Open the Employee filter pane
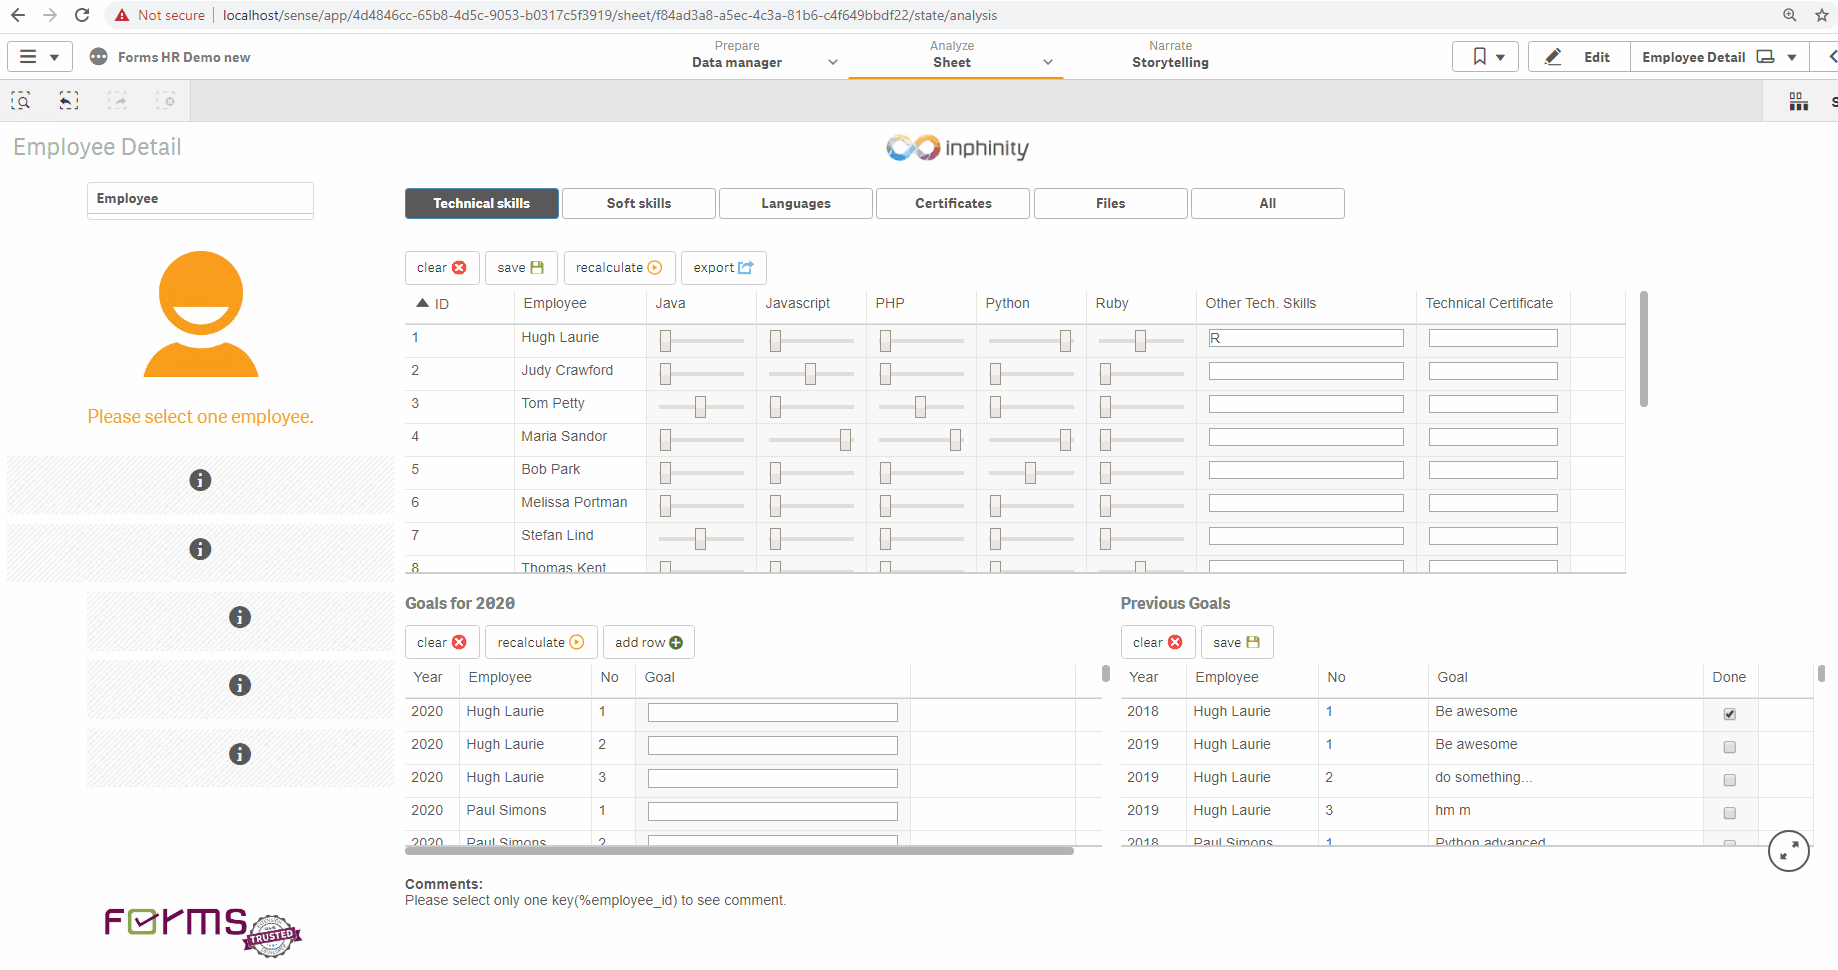Viewport: 1838px width, 970px height. point(200,198)
